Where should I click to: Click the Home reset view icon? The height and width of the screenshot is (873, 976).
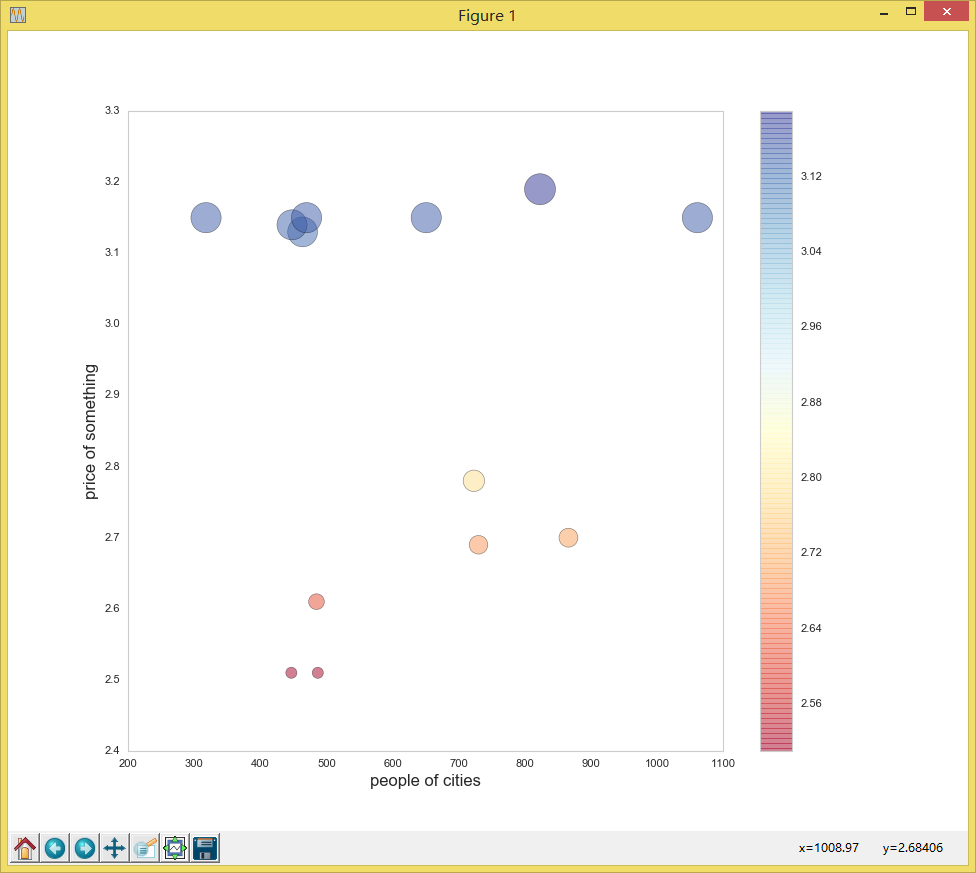[25, 848]
